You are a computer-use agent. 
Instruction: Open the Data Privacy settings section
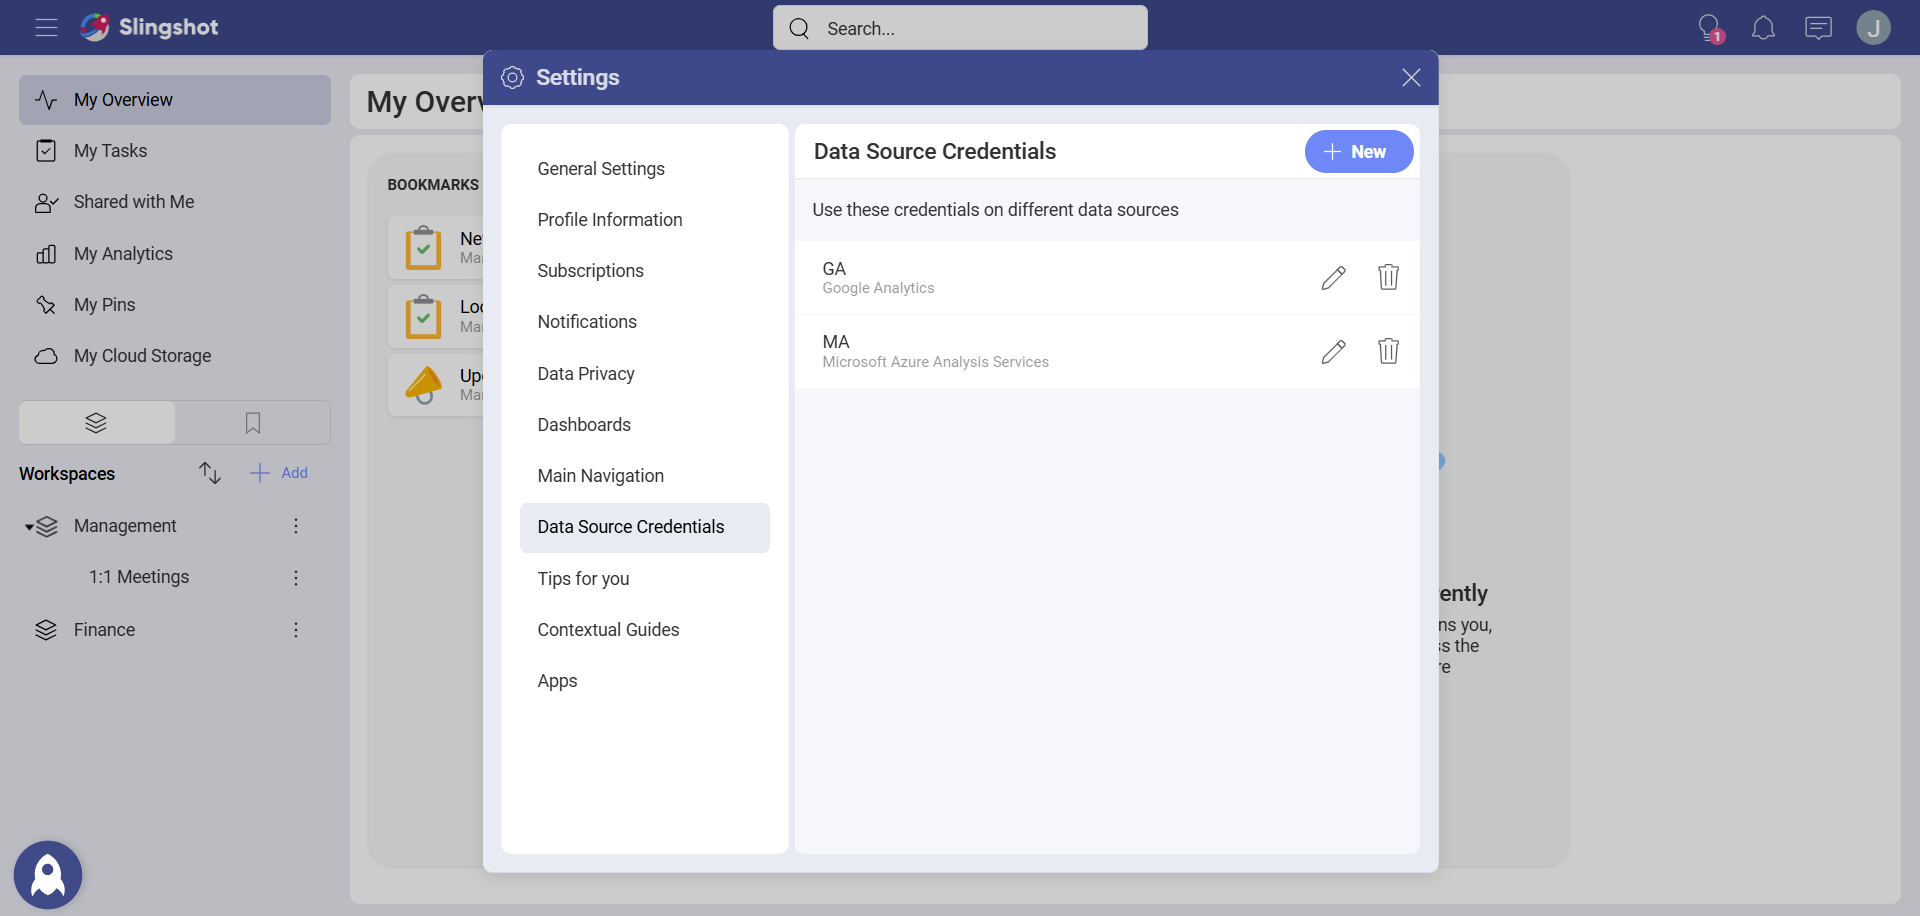(x=585, y=373)
